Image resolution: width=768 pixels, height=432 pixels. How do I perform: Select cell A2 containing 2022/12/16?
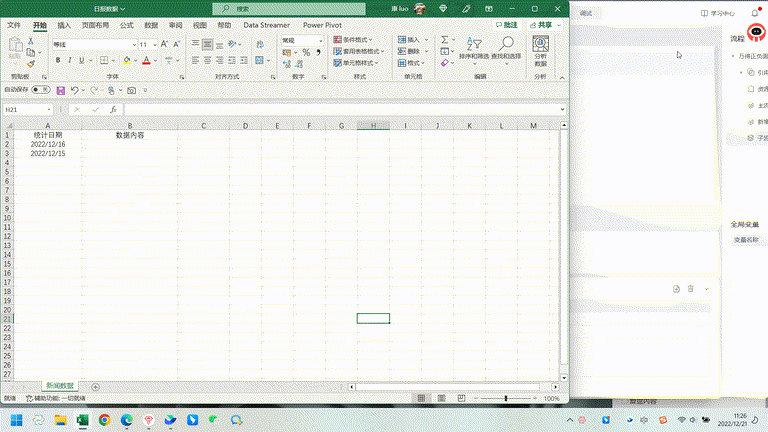point(48,144)
